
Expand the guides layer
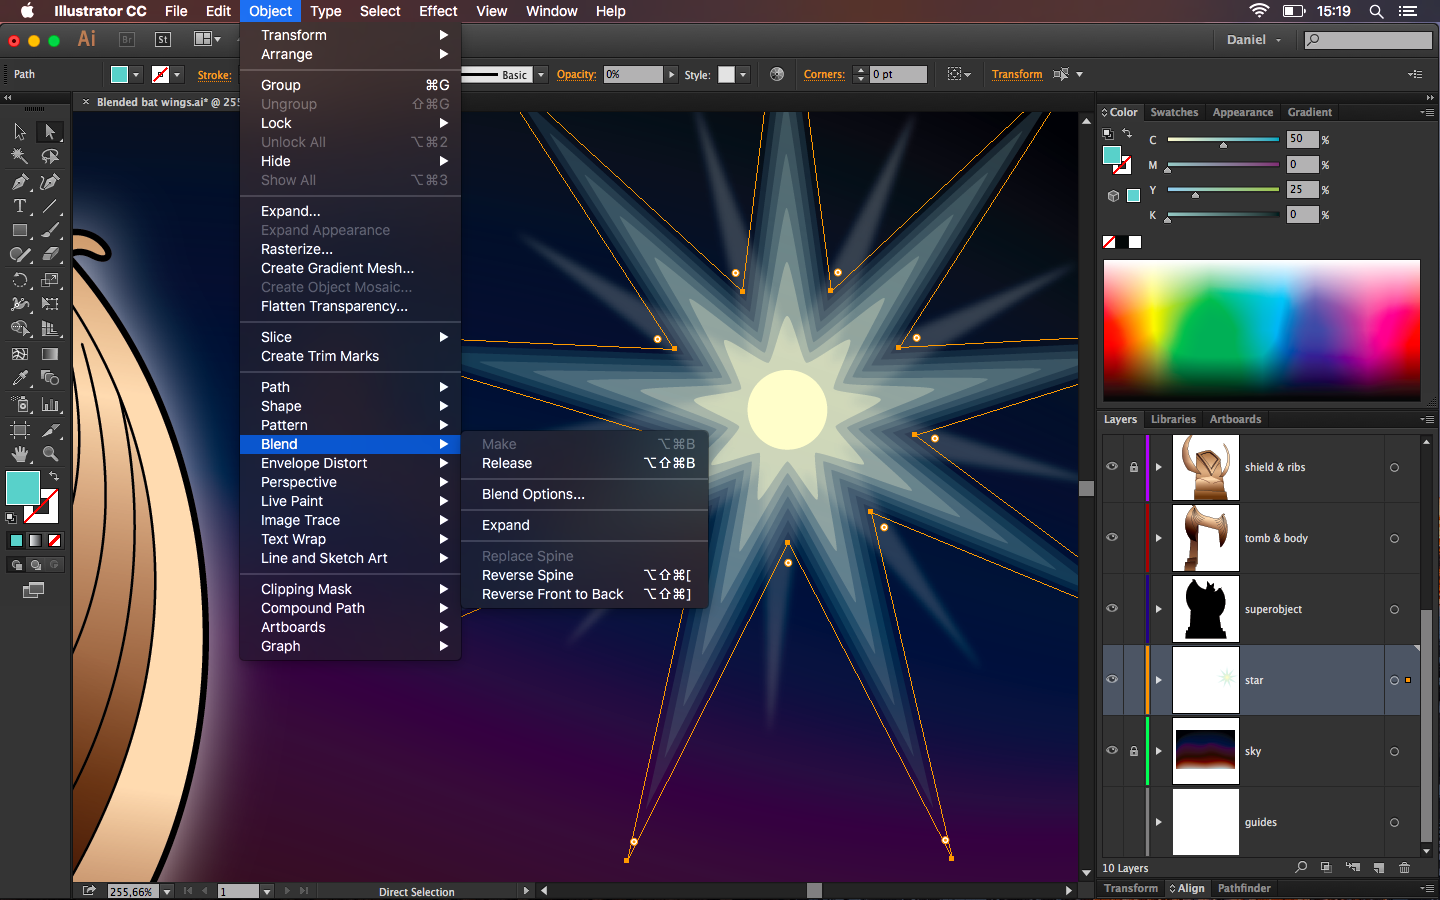(1159, 822)
